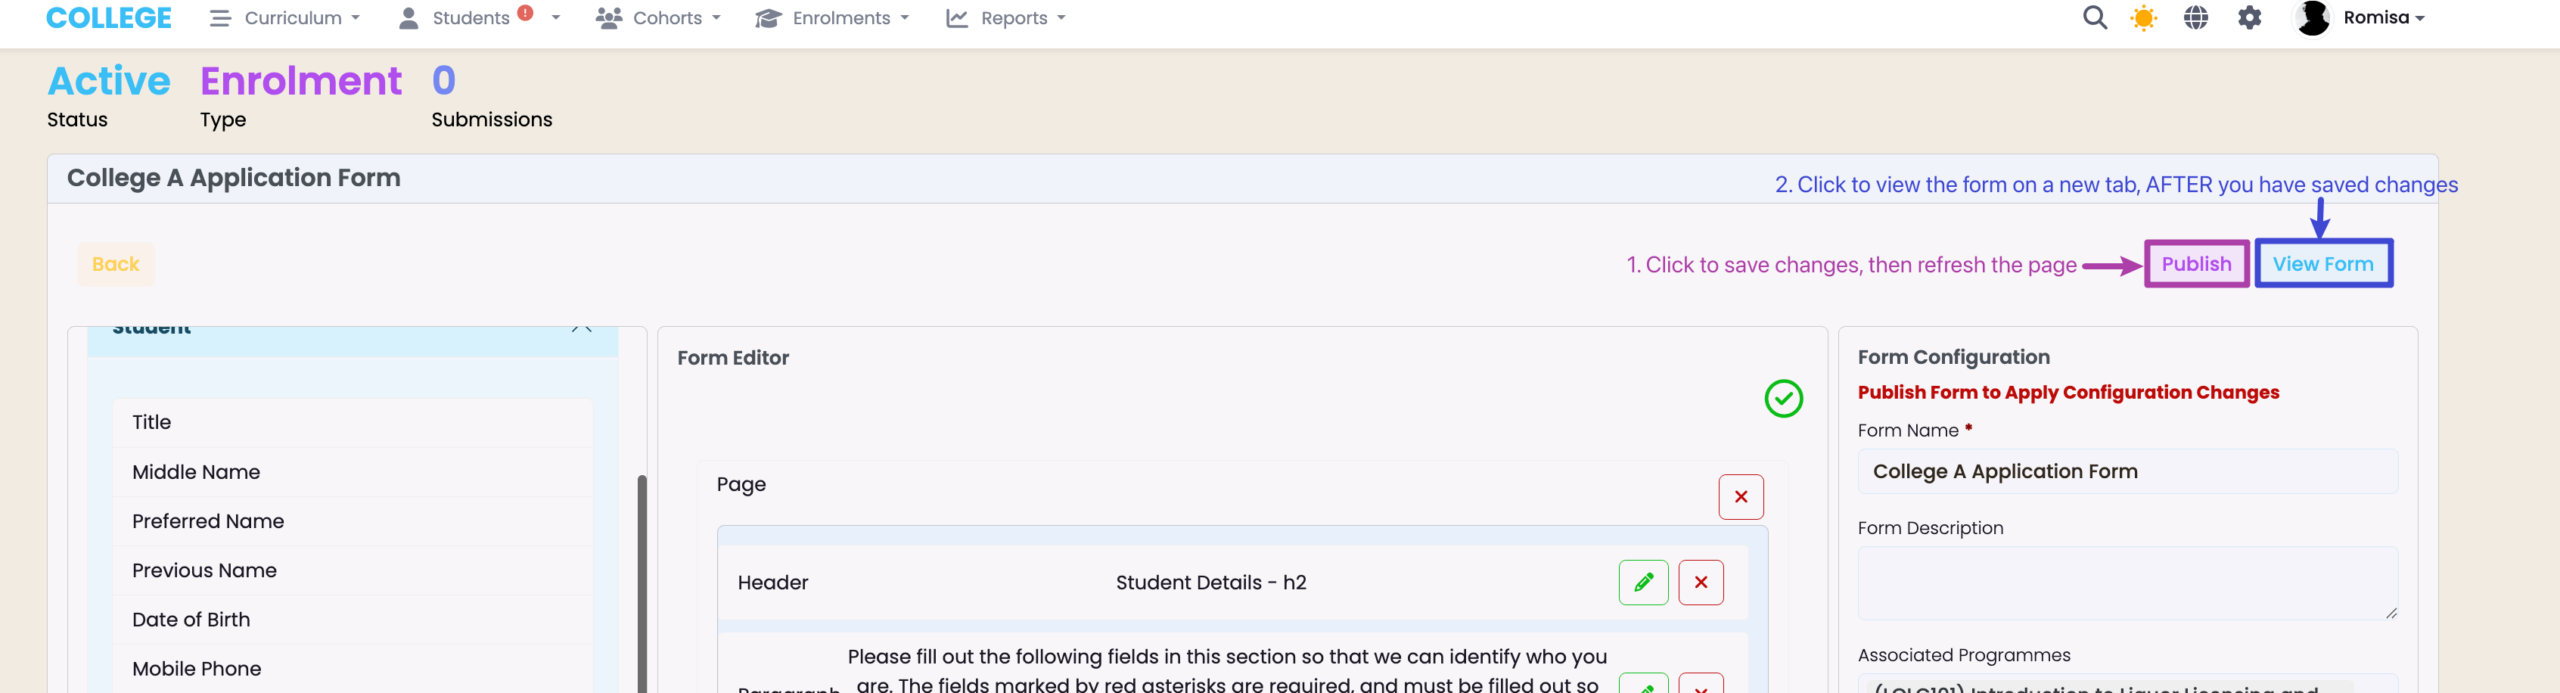
Task: Open the Curriculum dropdown menu
Action: click(285, 18)
